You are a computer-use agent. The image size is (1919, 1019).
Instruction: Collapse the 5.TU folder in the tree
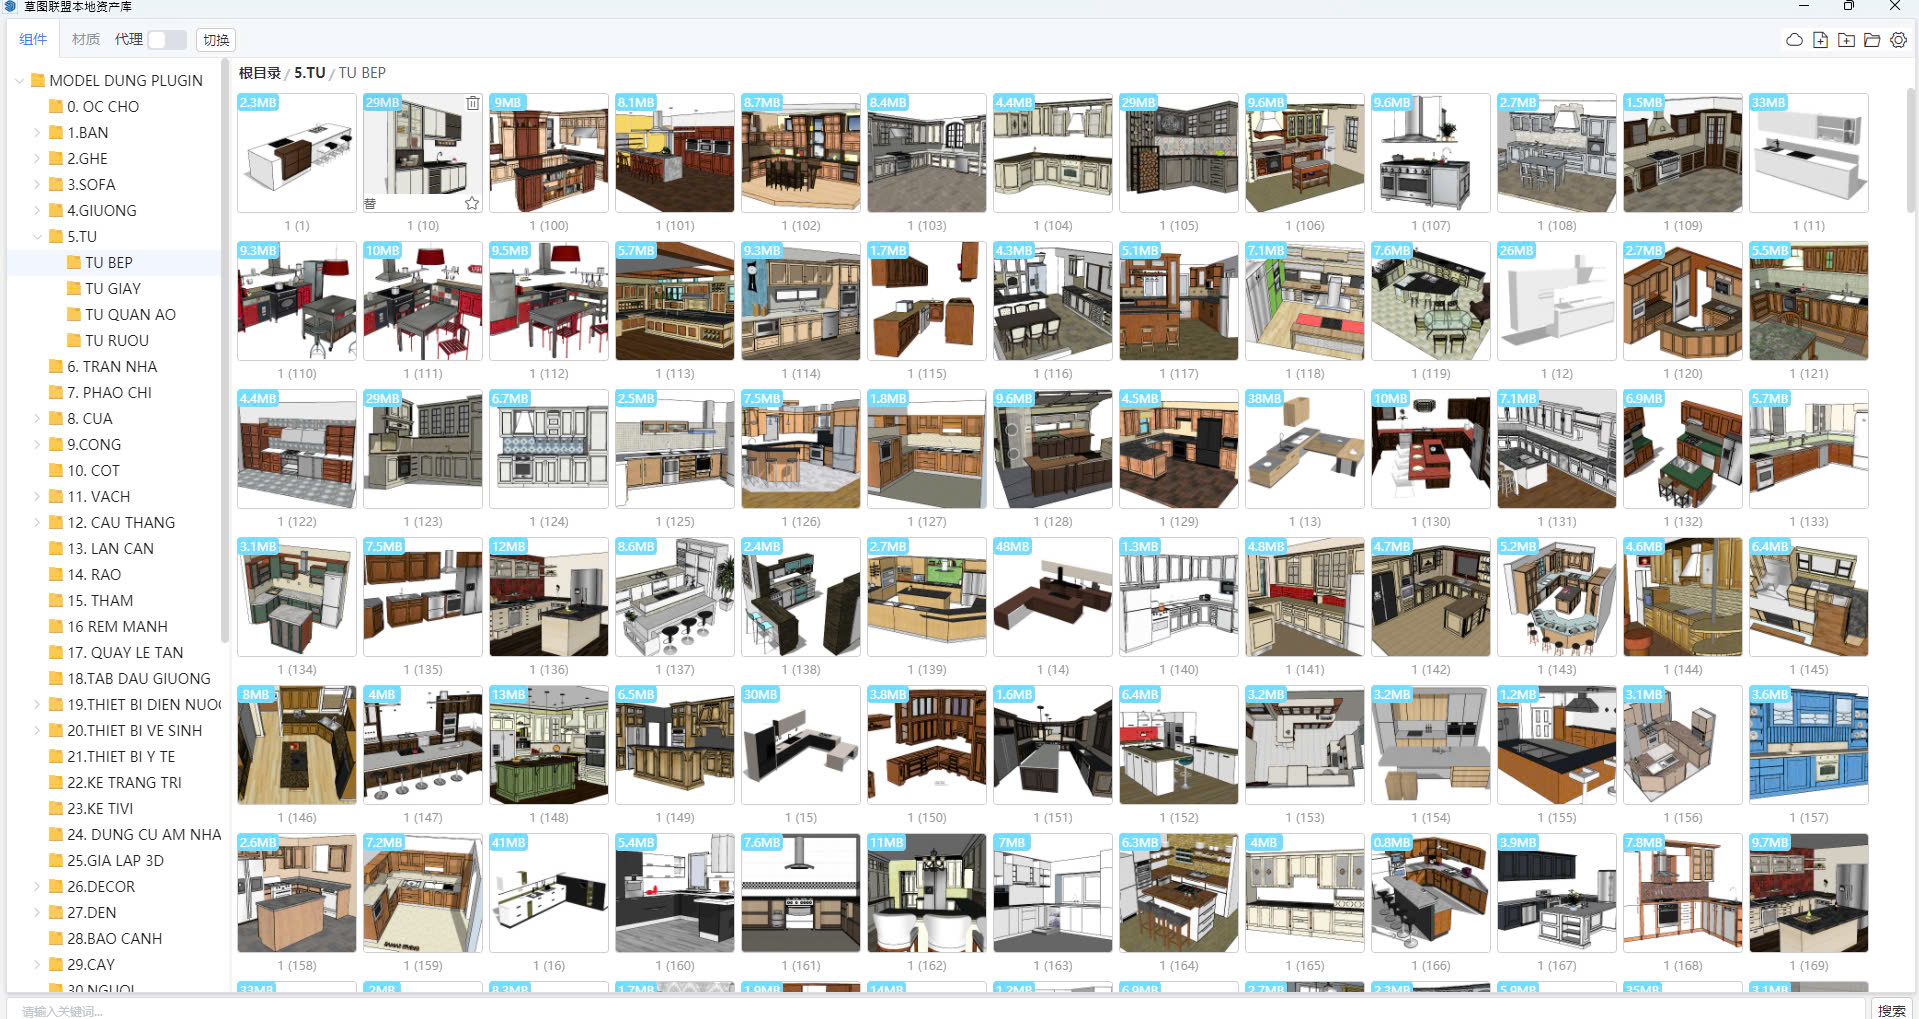coord(37,237)
